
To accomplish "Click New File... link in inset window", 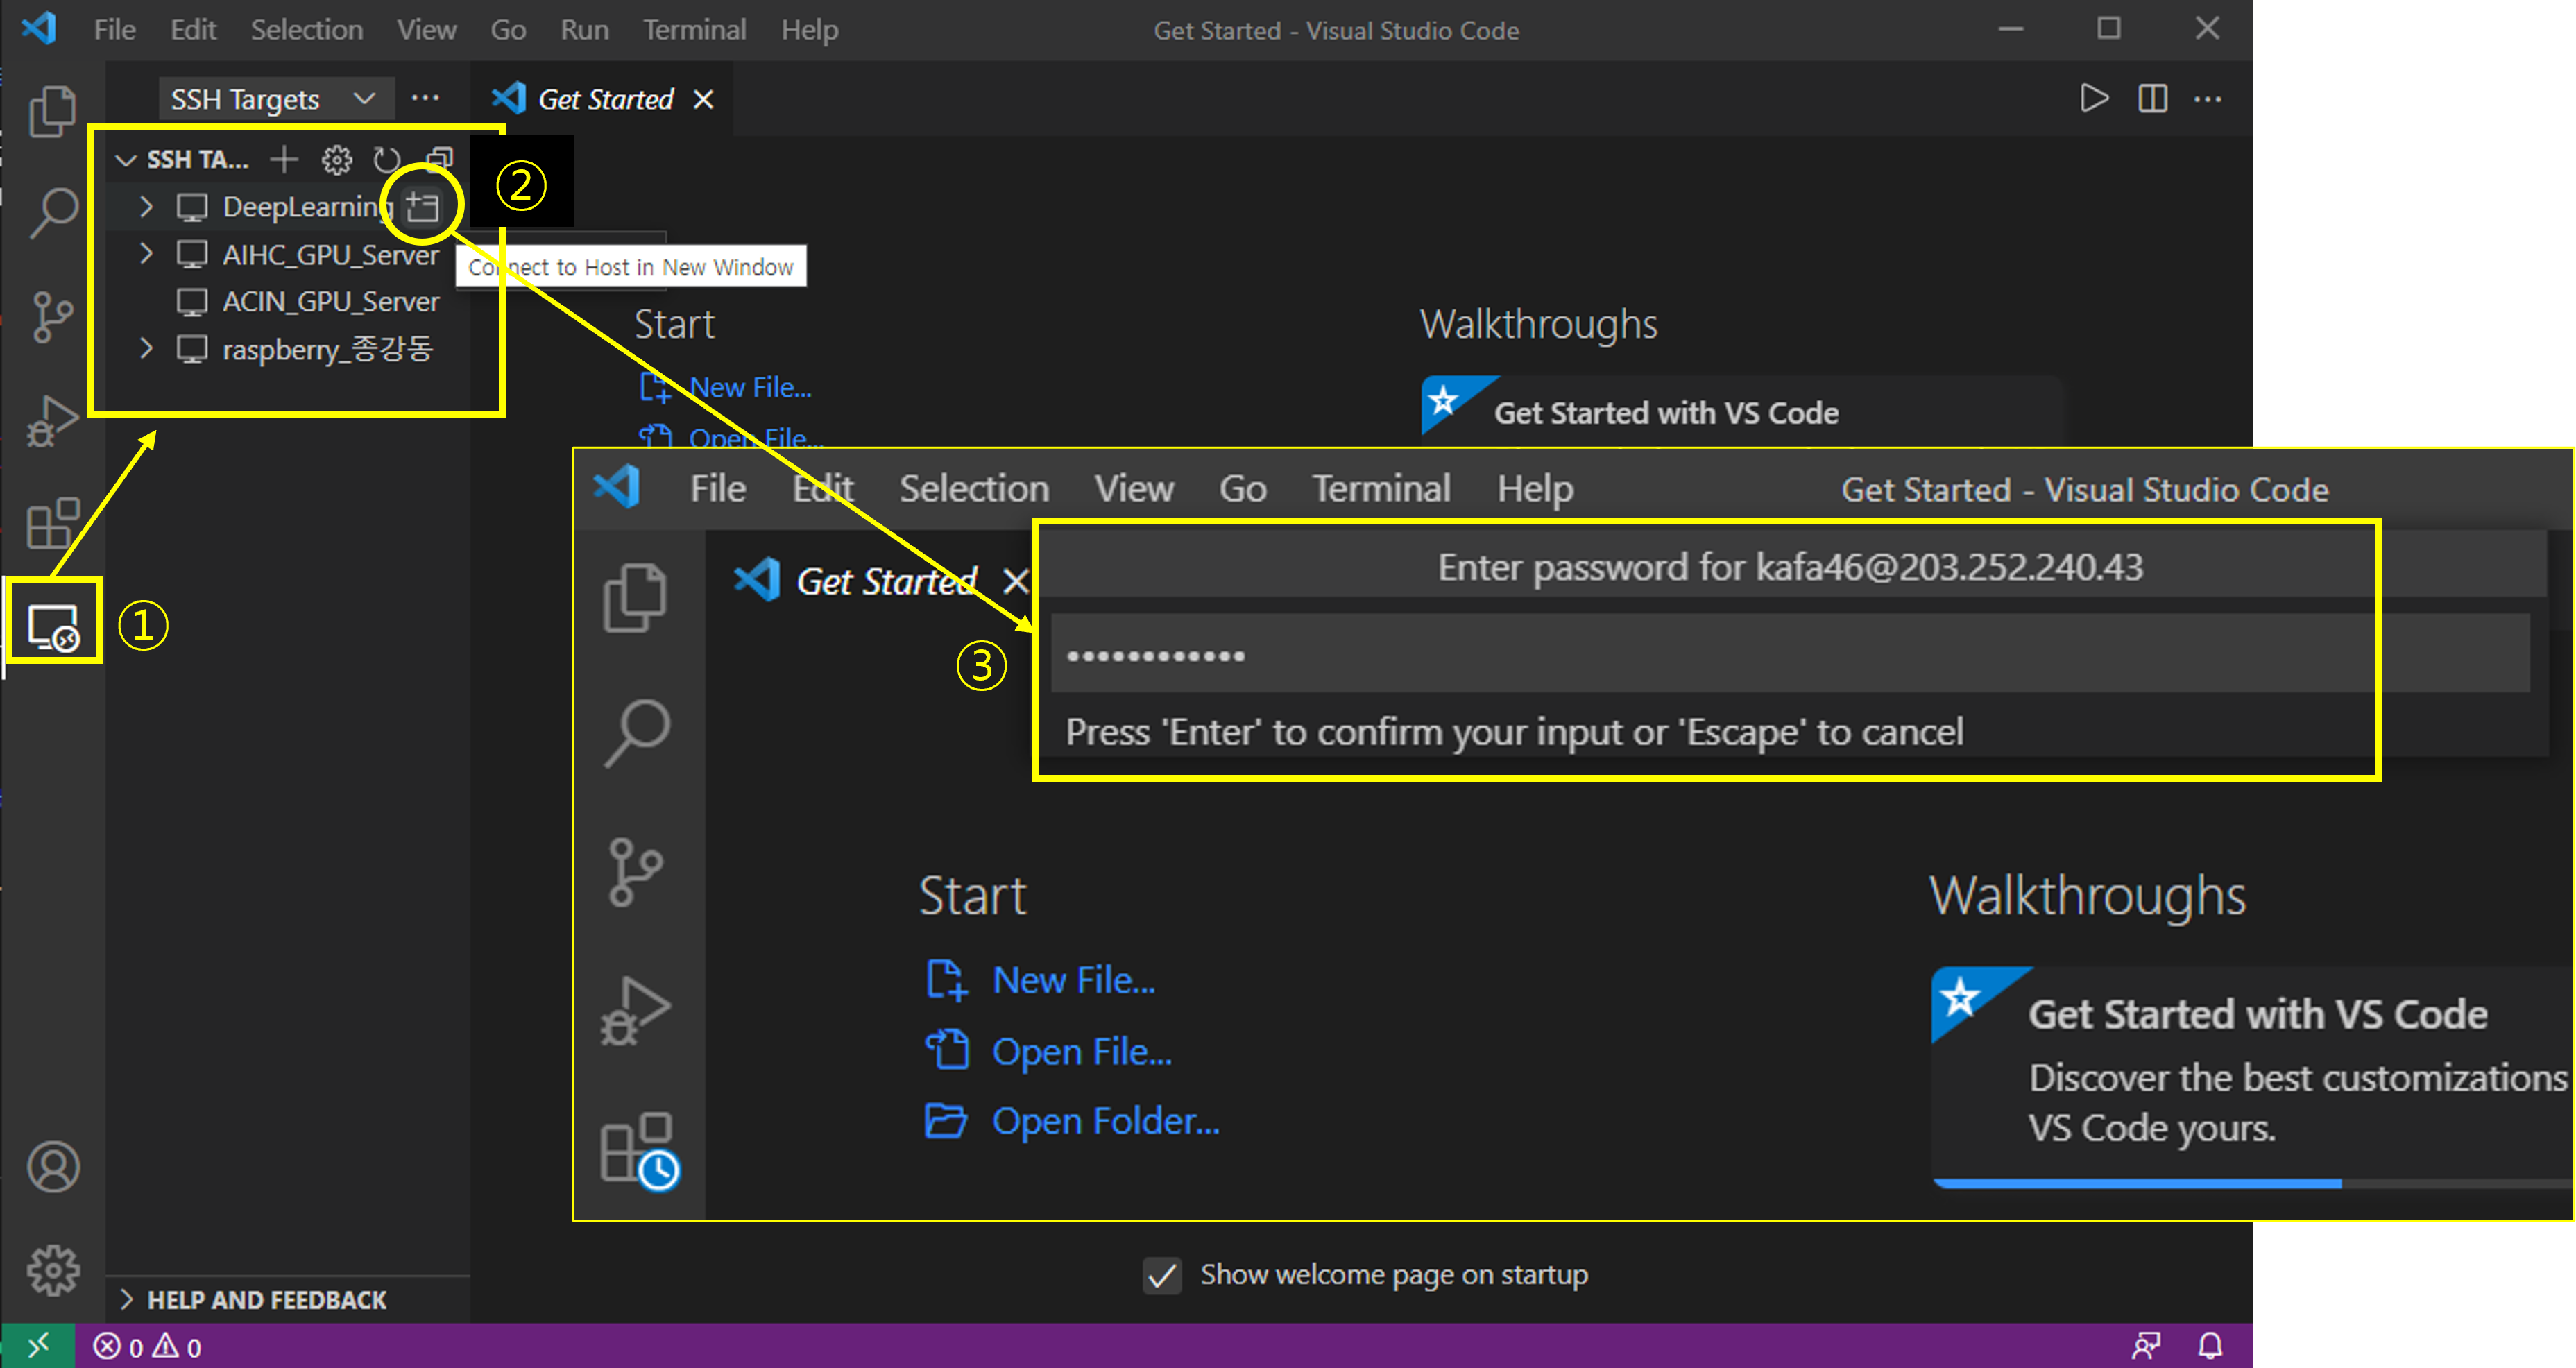I will [x=1073, y=980].
